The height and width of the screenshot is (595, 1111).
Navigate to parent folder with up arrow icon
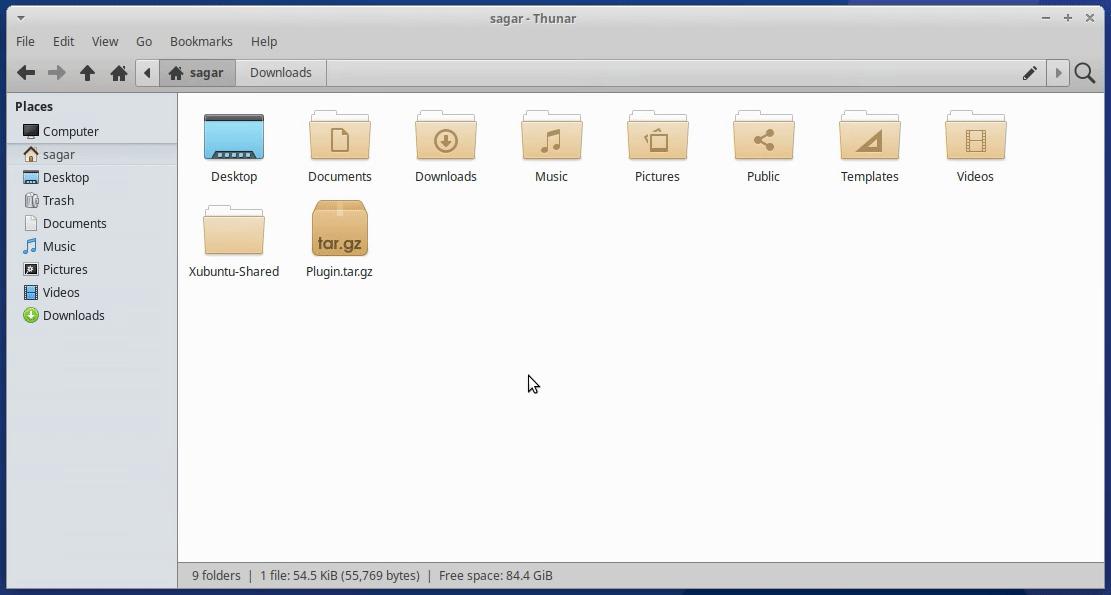click(x=87, y=72)
